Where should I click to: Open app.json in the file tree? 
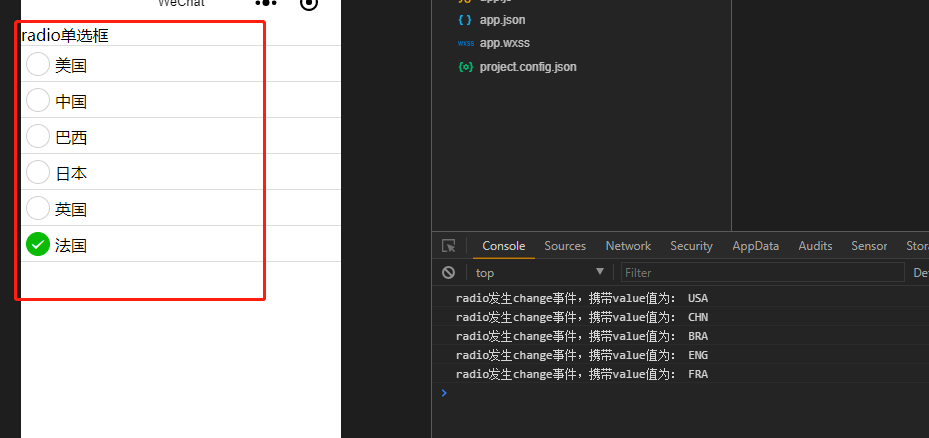click(x=502, y=20)
